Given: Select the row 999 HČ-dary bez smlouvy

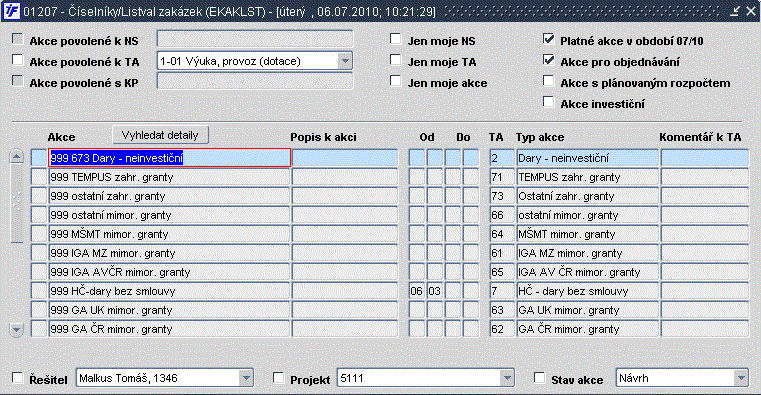Looking at the screenshot, I should [169, 291].
